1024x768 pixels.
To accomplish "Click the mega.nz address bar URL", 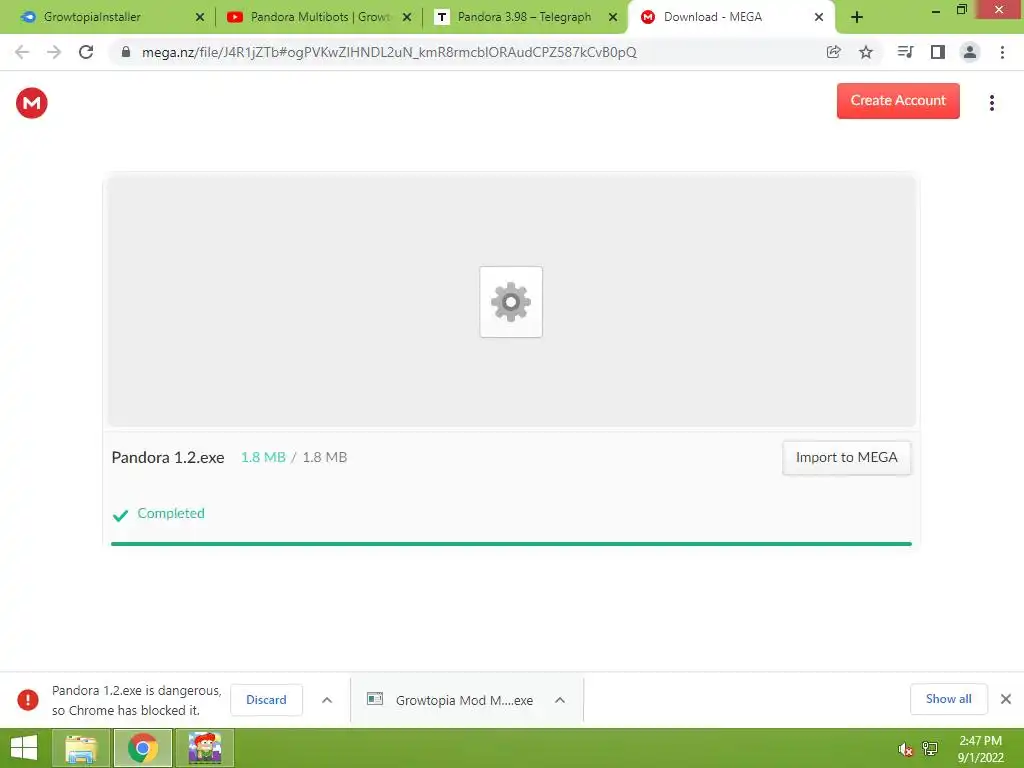I will [389, 52].
